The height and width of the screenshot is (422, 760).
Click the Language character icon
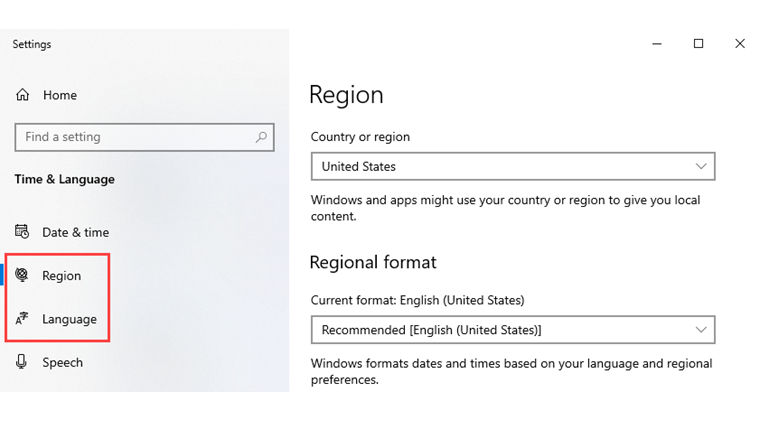[23, 319]
